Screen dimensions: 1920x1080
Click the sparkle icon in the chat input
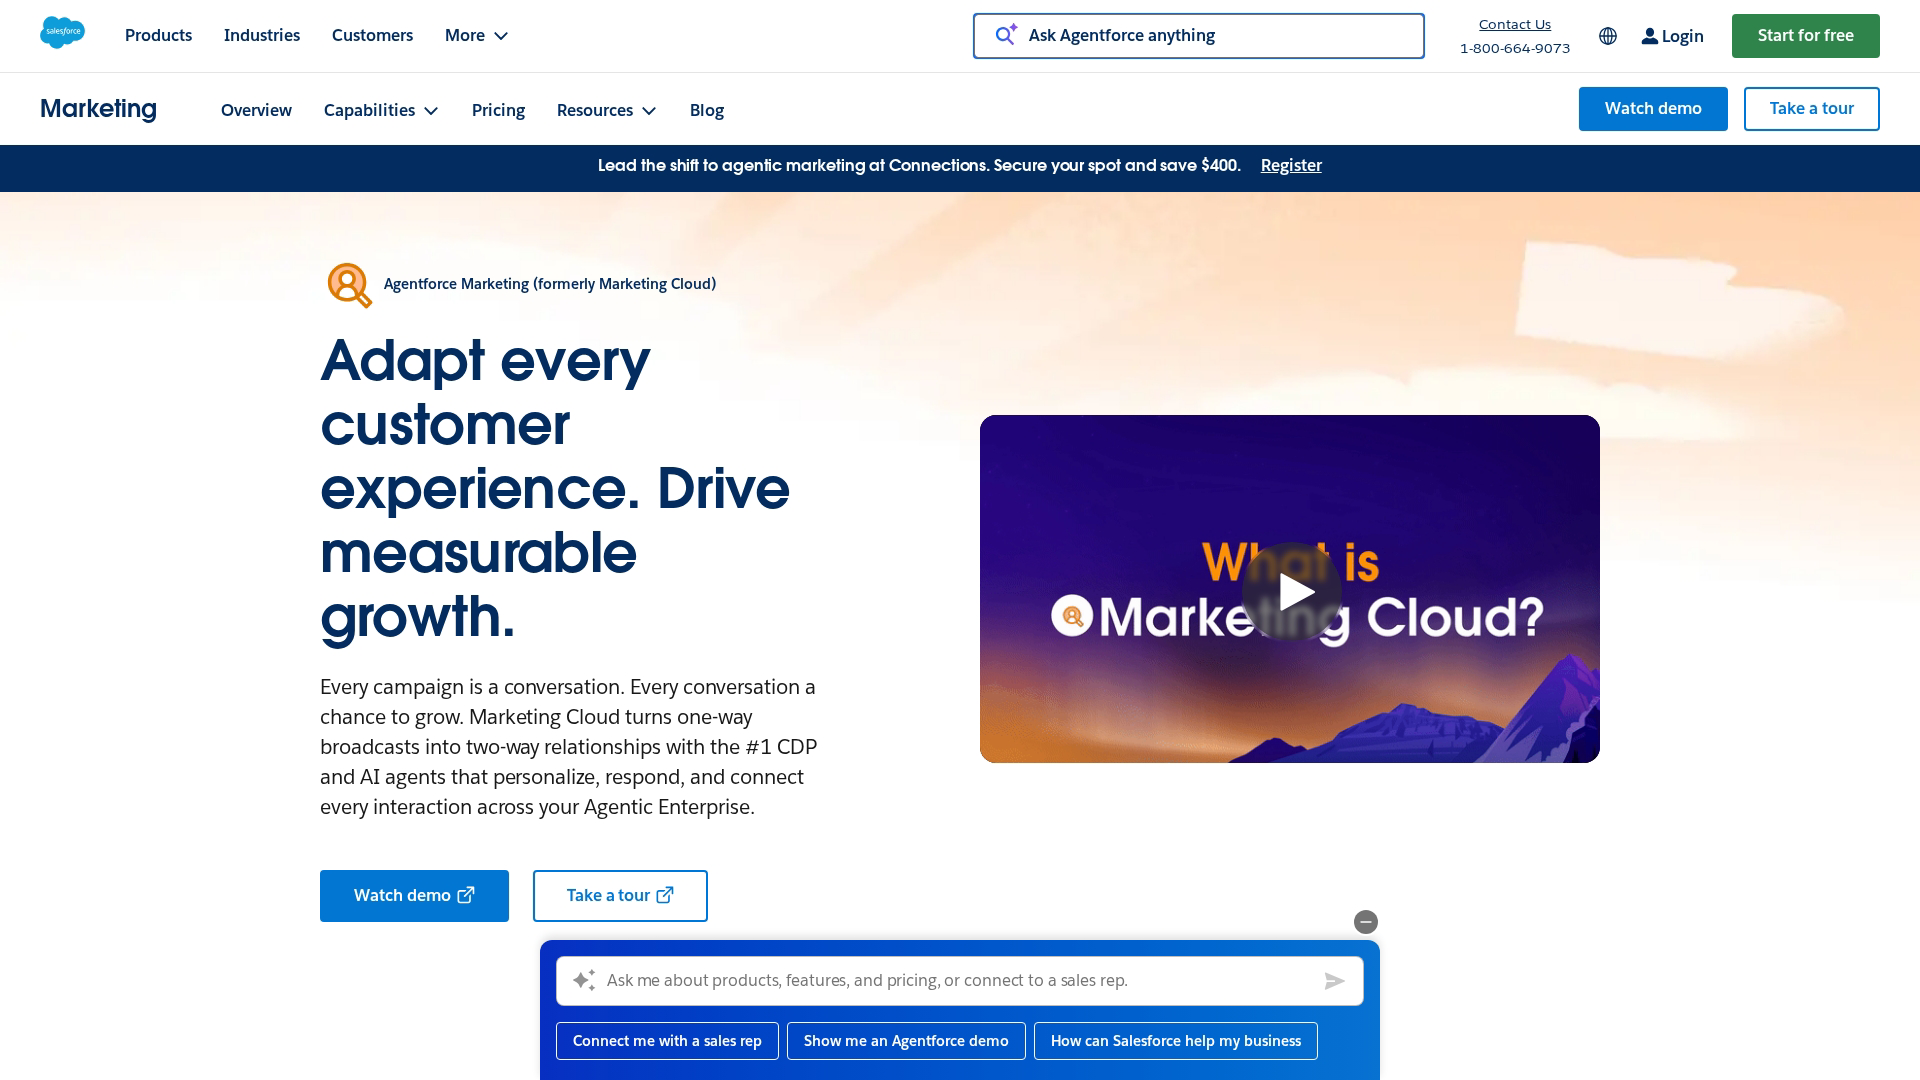[x=584, y=981]
